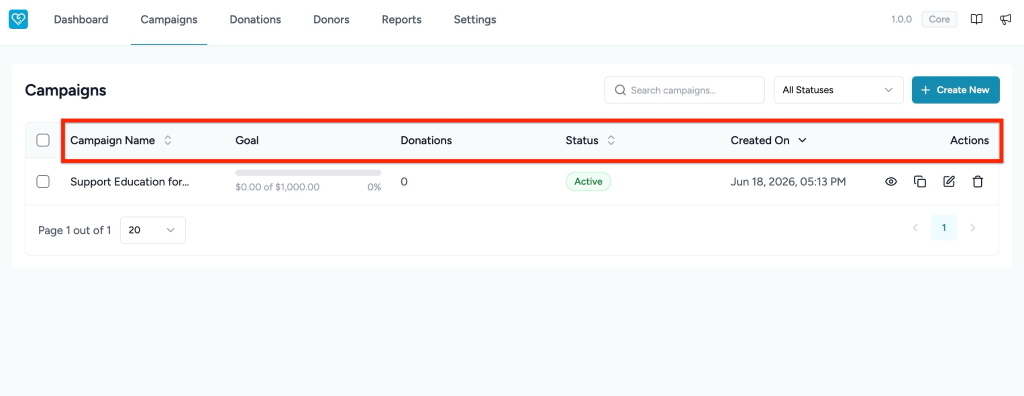Screen dimensions: 1024x396
Task: Delete the Support Education campaign
Action: tap(978, 182)
